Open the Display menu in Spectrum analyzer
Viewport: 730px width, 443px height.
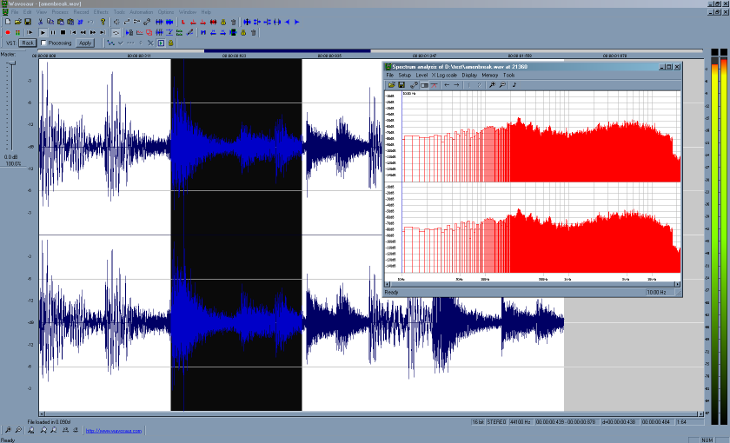pyautogui.click(x=469, y=76)
